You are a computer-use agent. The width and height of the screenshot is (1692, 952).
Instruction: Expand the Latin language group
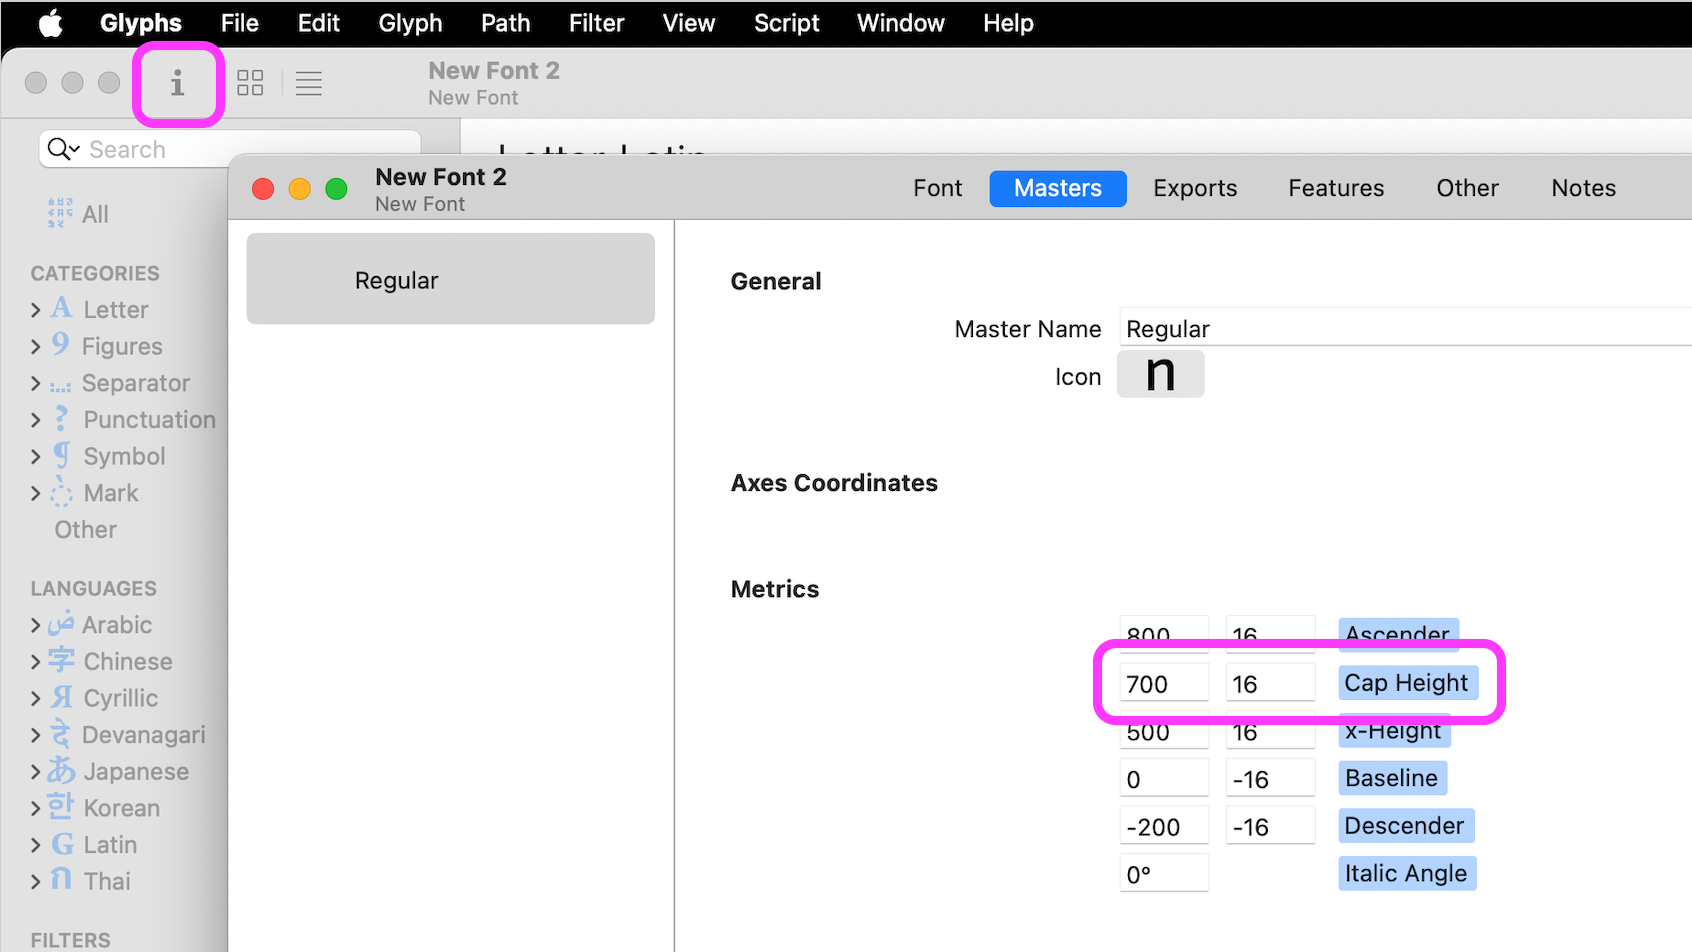[36, 845]
